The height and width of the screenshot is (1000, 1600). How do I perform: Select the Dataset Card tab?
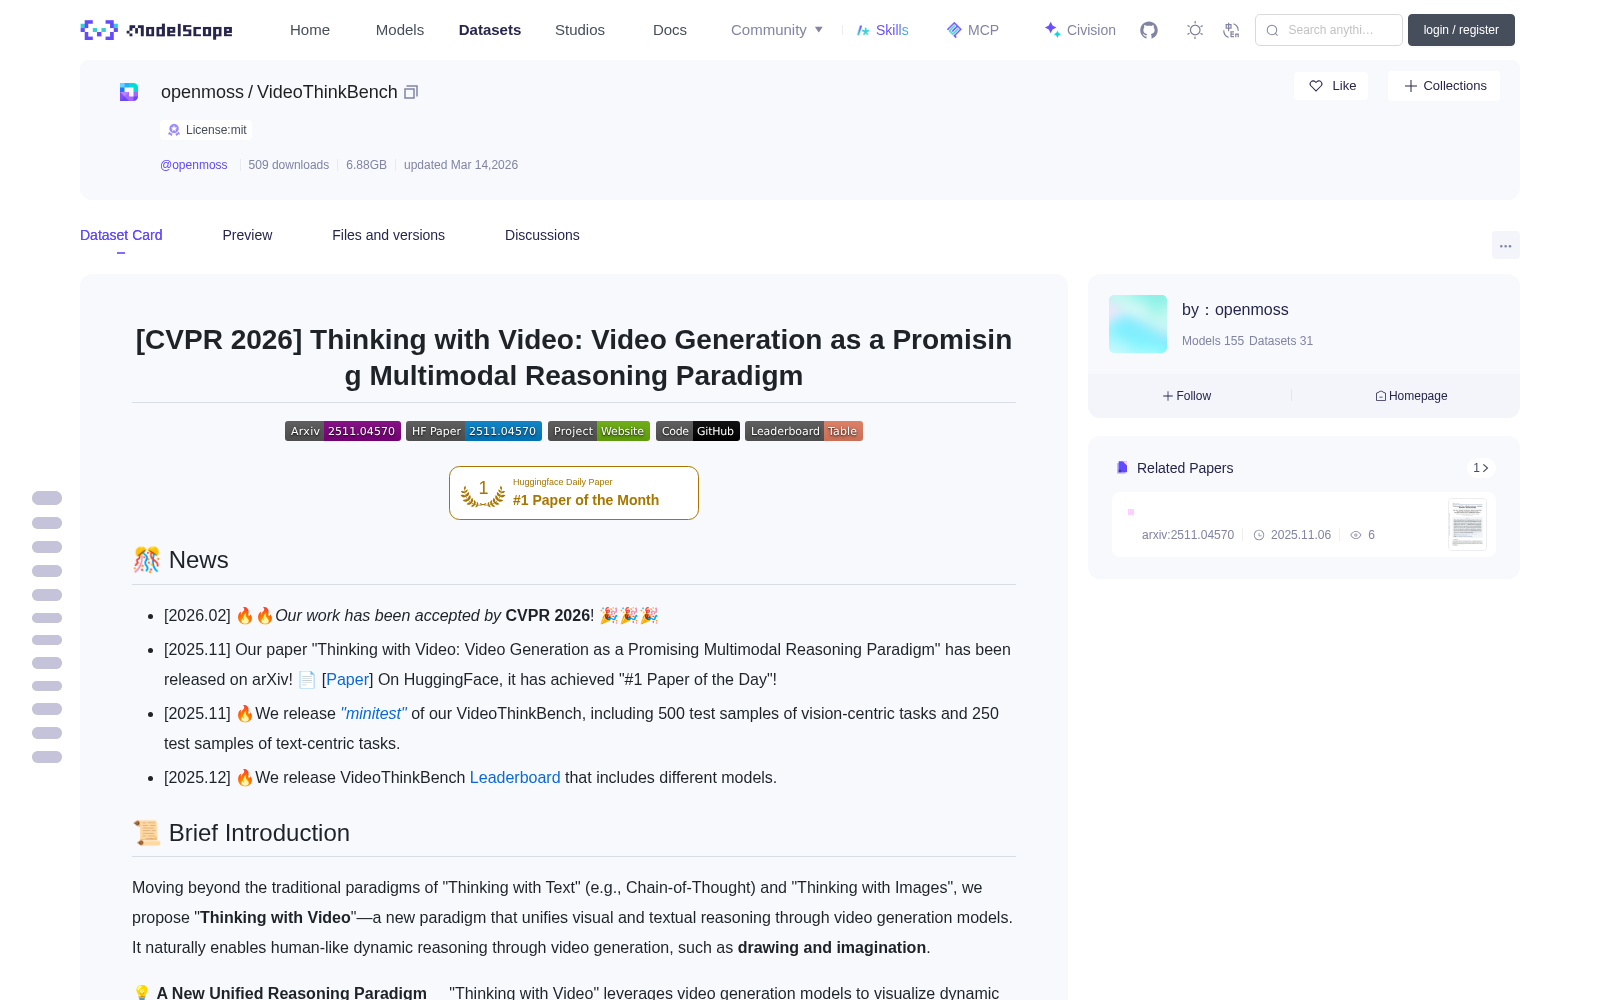[121, 235]
